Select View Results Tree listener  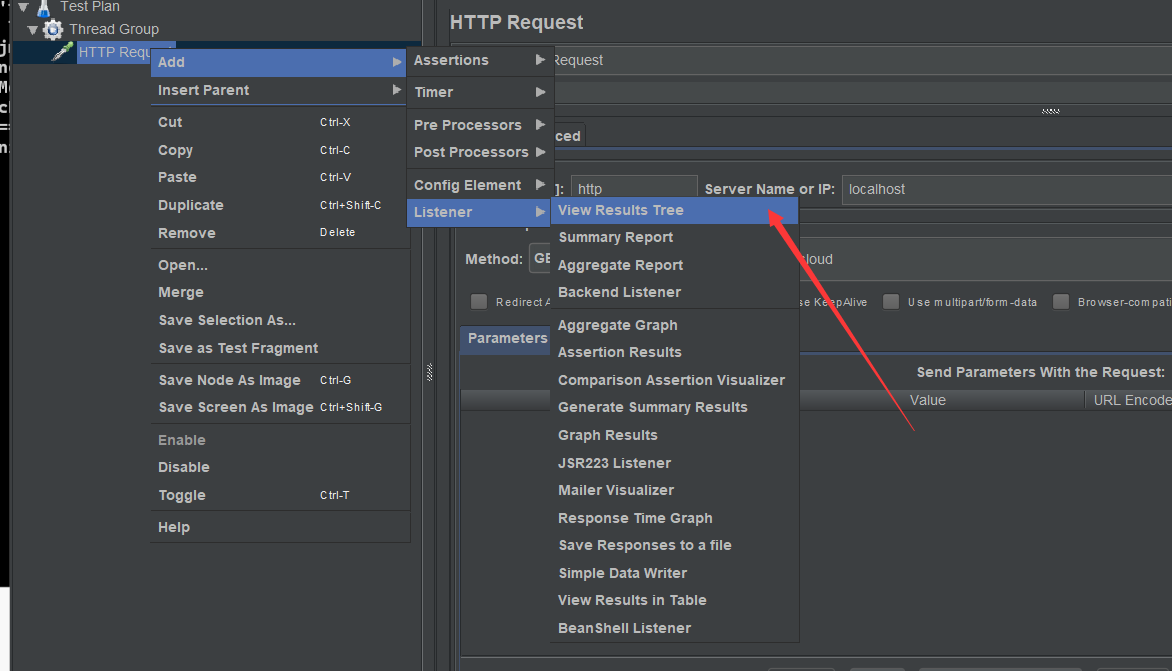pos(621,210)
